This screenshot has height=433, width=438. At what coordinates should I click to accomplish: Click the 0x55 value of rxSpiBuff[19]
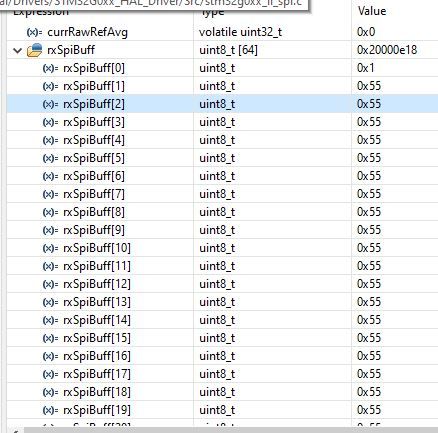pos(369,410)
